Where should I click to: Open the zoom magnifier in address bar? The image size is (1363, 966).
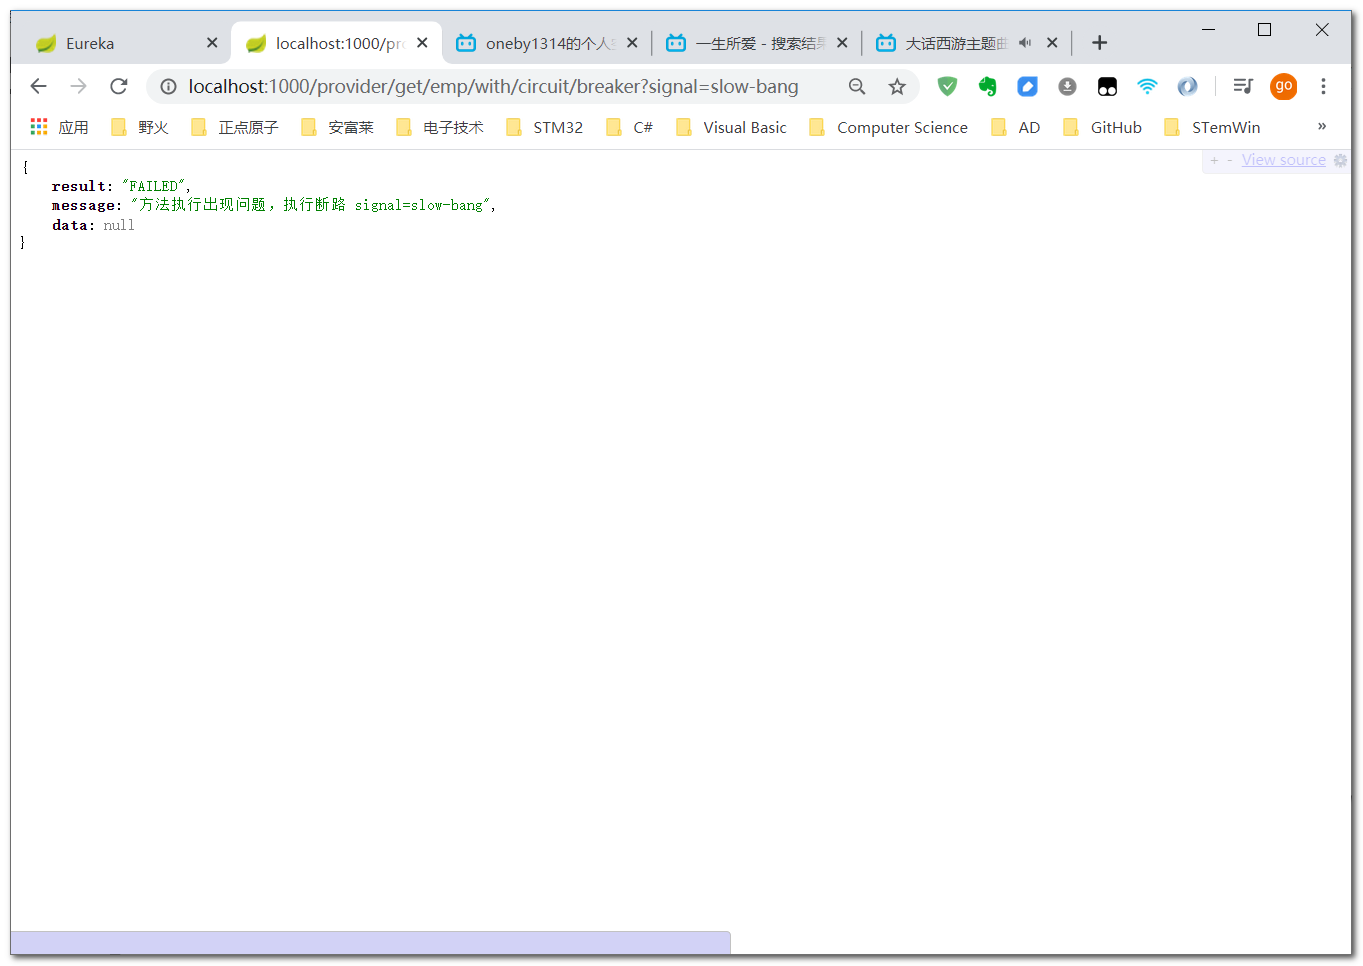(857, 87)
